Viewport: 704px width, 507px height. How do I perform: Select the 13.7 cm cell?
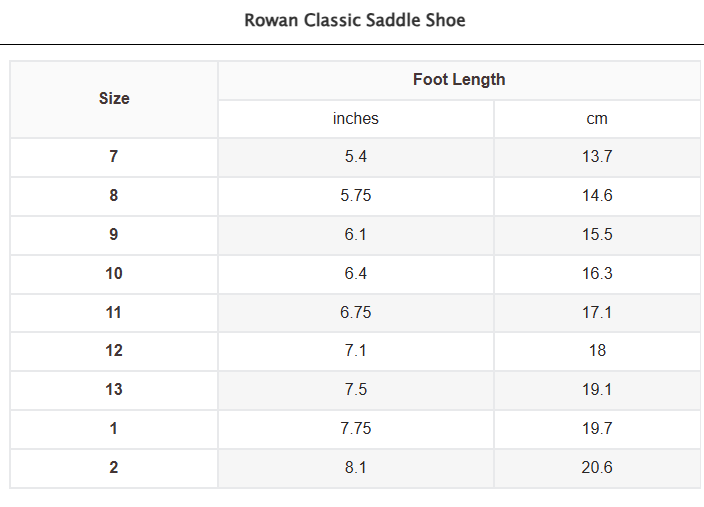[597, 157]
